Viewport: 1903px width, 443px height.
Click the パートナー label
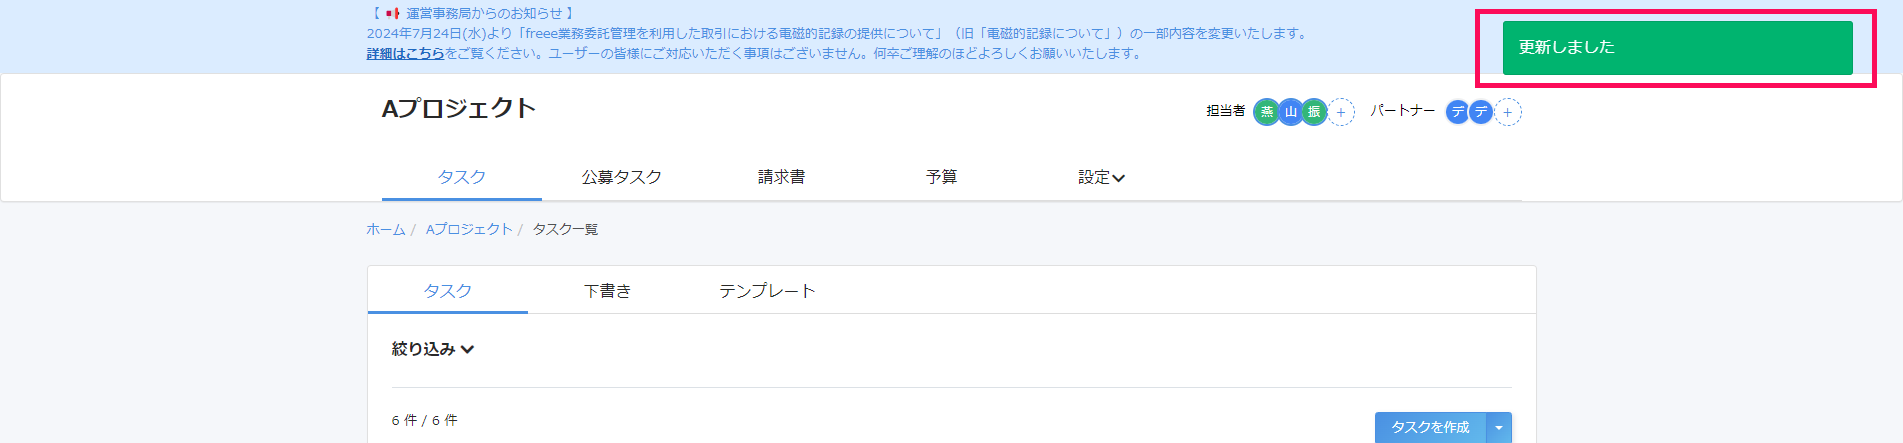(x=1402, y=111)
